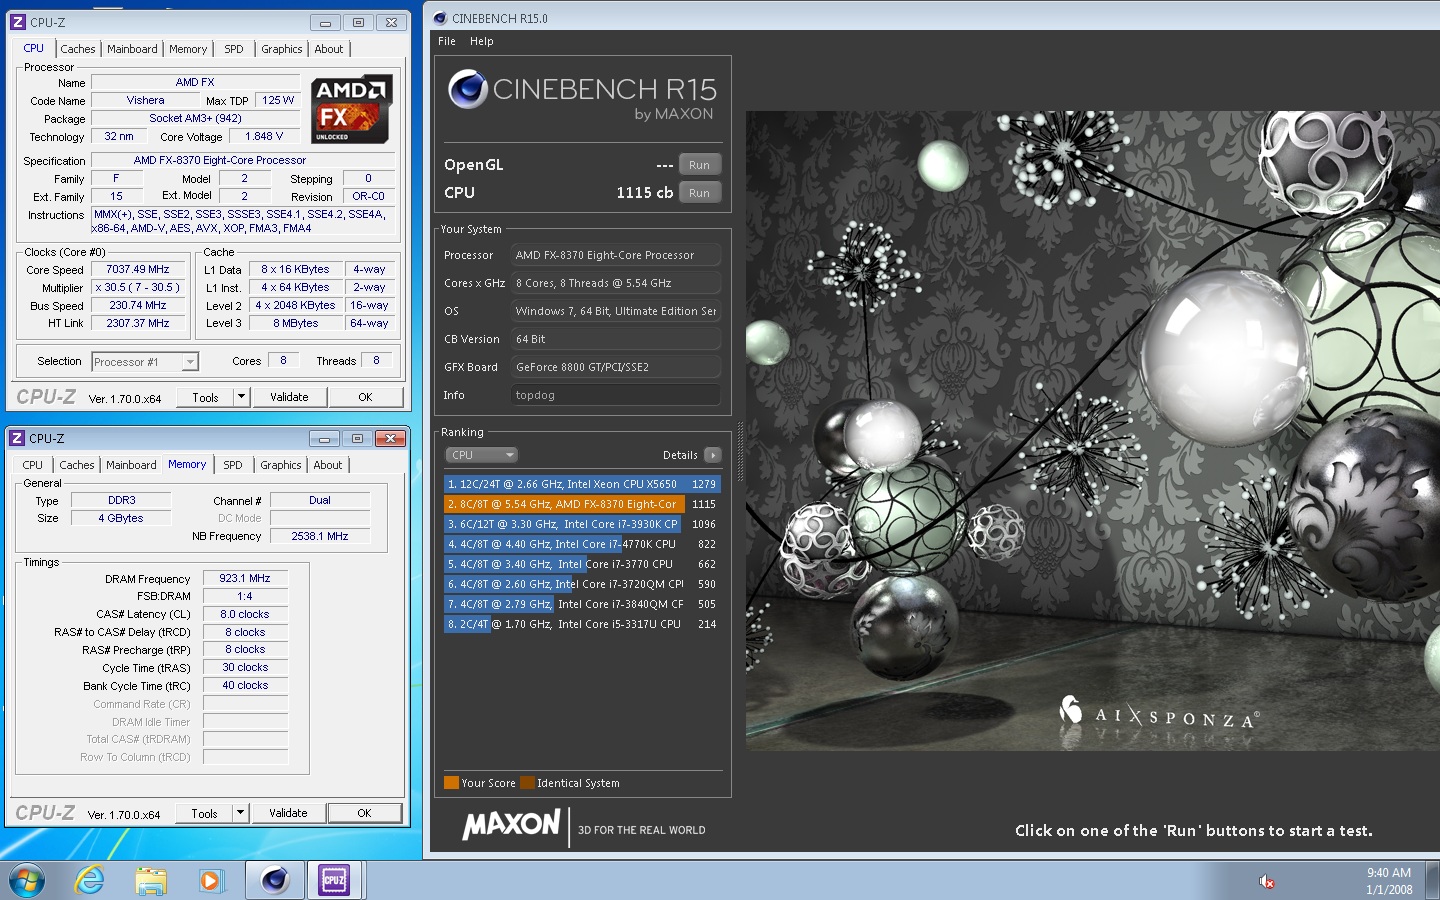Open the File menu in Cinebench

point(447,41)
